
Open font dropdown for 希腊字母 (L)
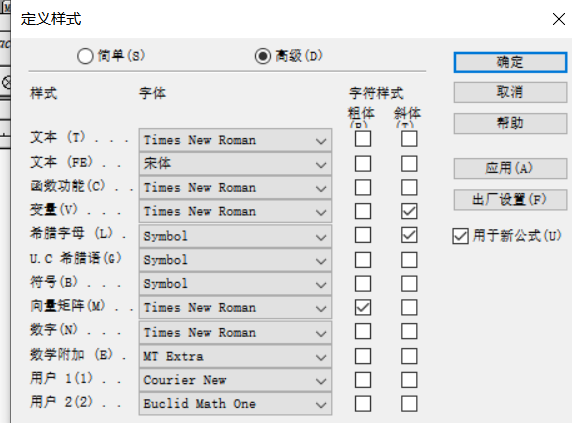click(235, 236)
